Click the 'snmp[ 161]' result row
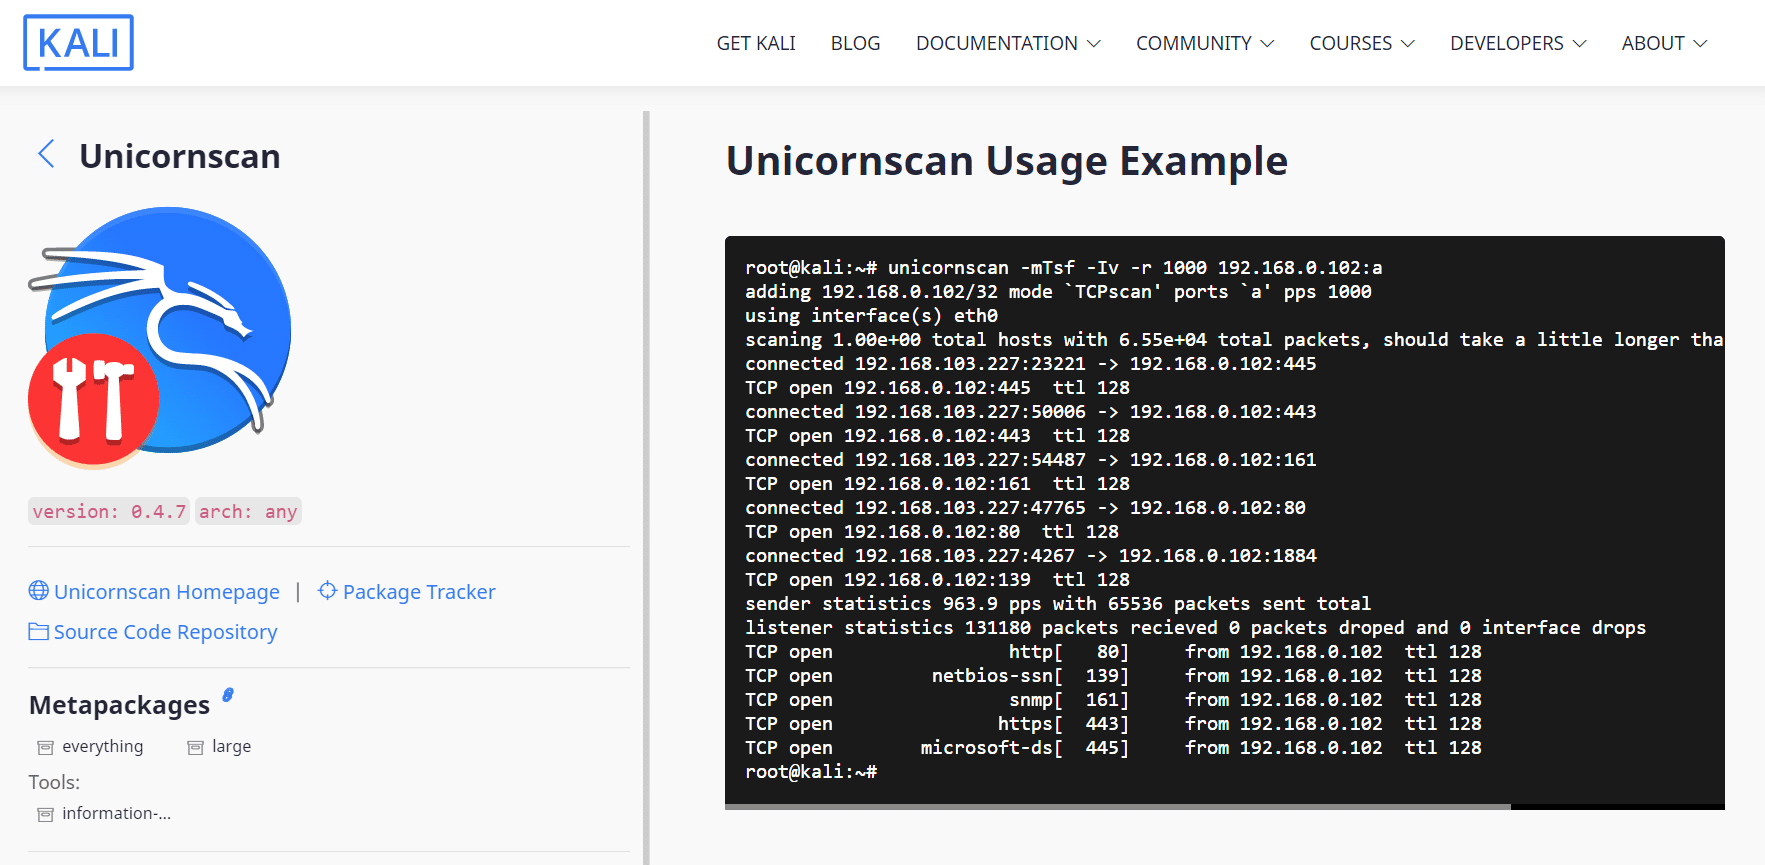The width and height of the screenshot is (1765, 865). [1113, 699]
